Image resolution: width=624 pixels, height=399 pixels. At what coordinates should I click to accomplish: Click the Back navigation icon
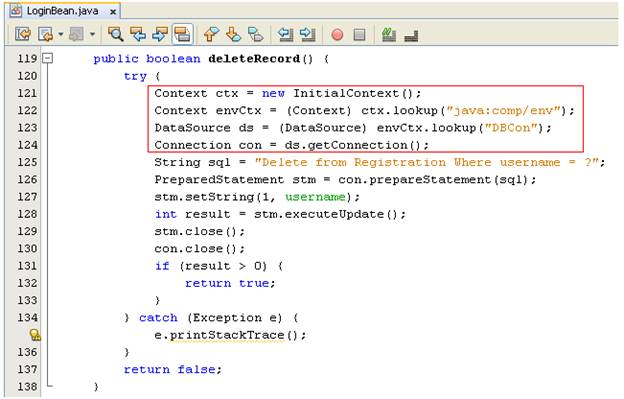pos(45,34)
